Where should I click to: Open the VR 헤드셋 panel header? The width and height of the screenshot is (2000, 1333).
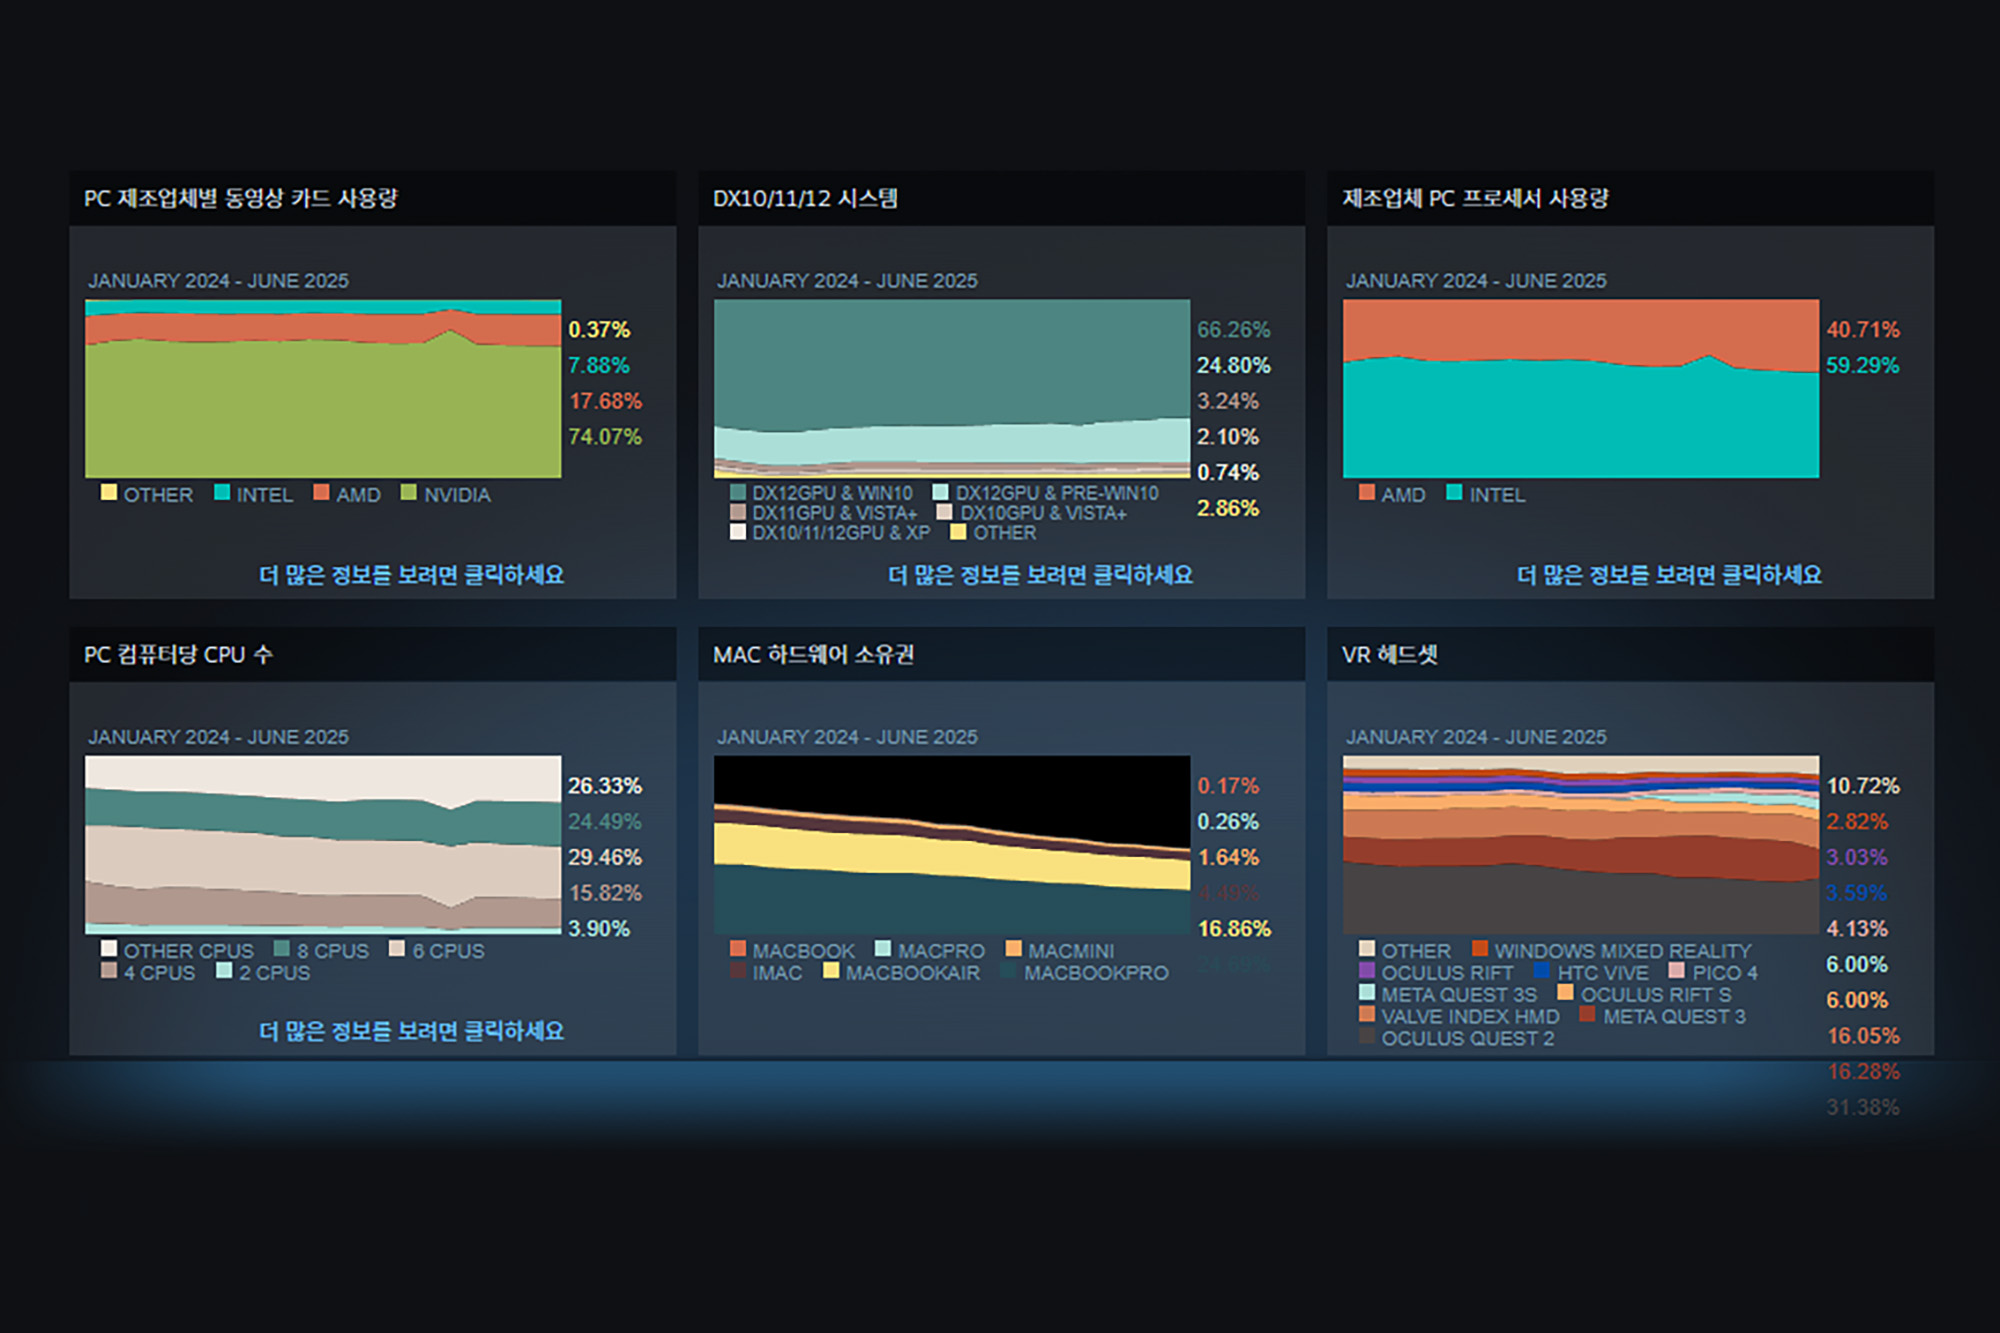click(x=1389, y=654)
